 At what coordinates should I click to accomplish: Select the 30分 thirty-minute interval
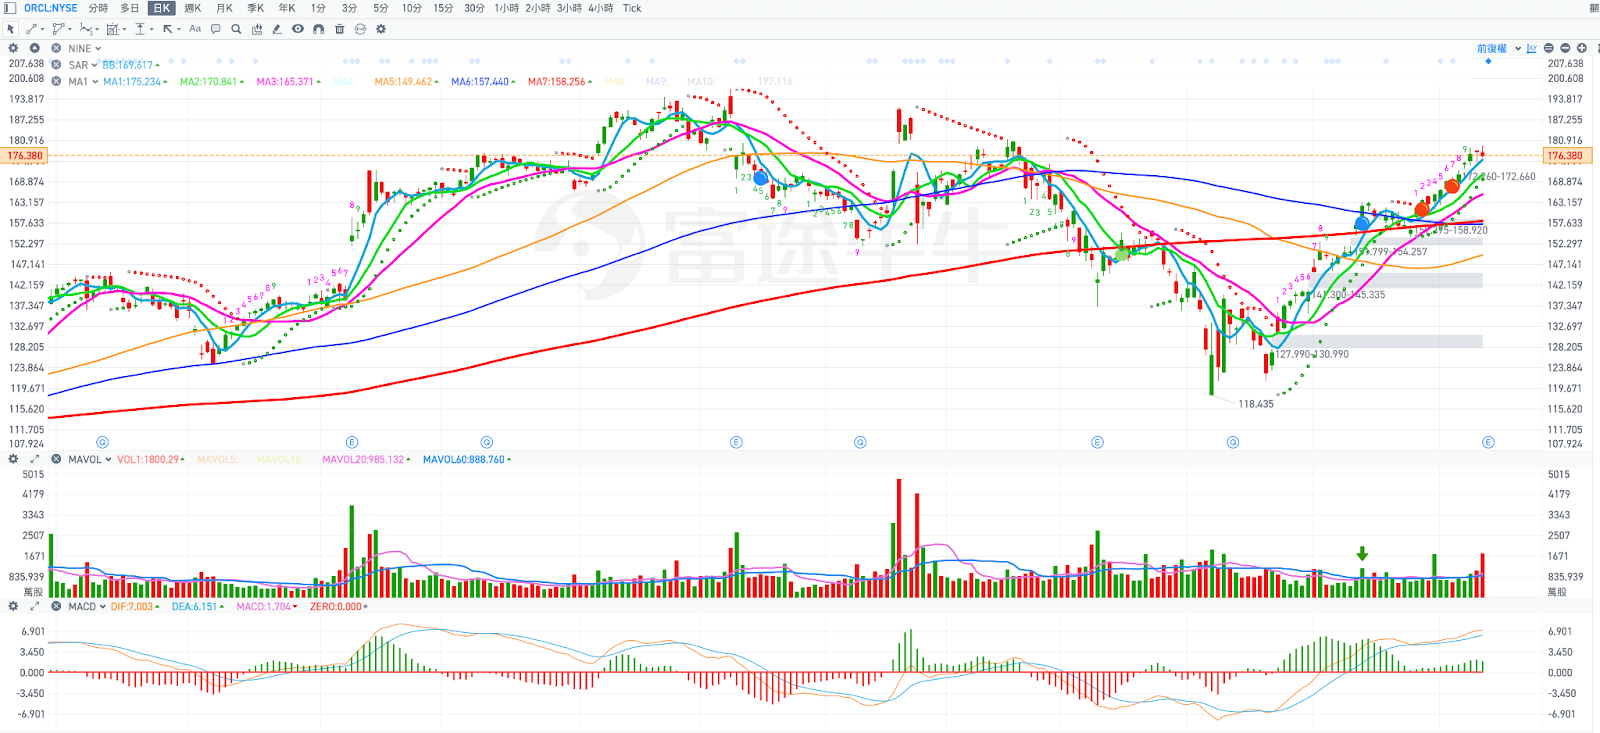tap(474, 8)
